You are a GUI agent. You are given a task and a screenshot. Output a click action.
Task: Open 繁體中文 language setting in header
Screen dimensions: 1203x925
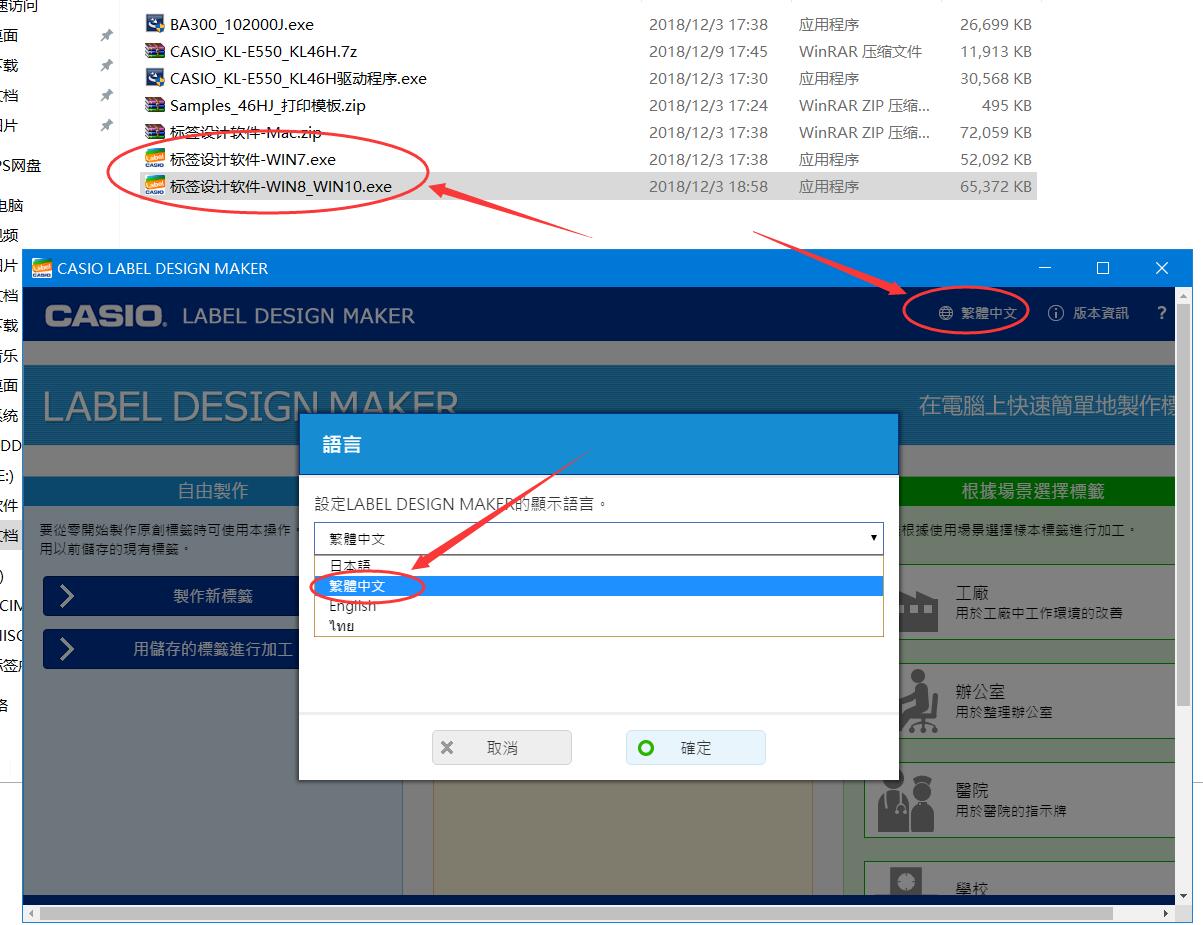coord(977,313)
